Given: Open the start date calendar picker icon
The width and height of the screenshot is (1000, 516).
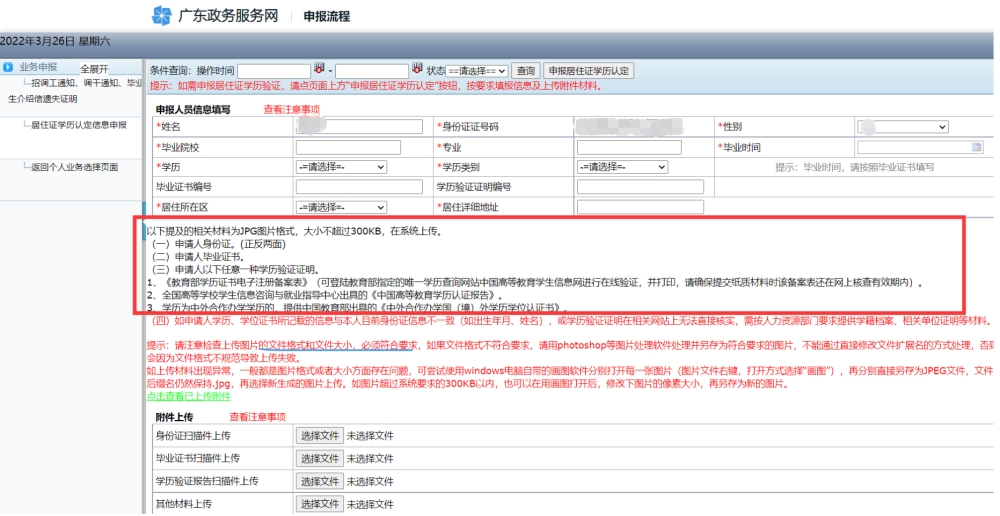Looking at the screenshot, I should (320, 68).
